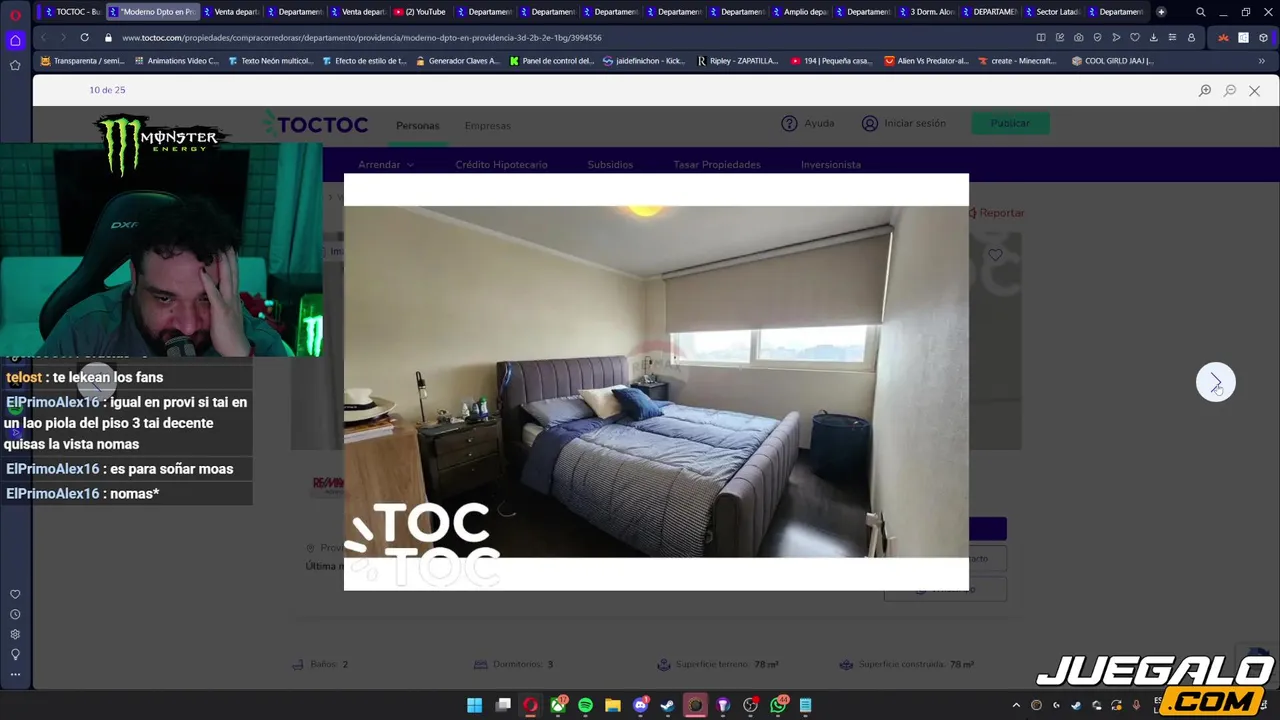Open jaidefinichon - Kick bookmark
This screenshot has width=1280, height=720.
(644, 61)
